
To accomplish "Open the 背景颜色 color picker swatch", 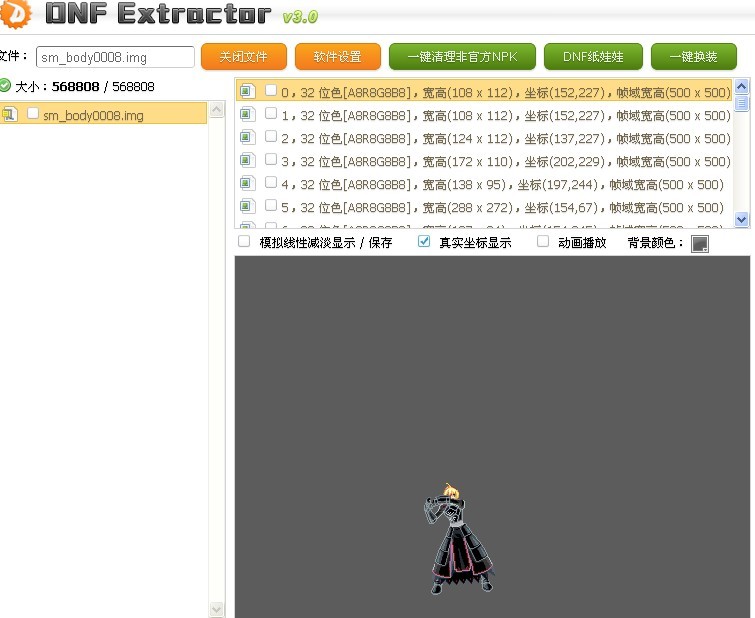I will tap(700, 244).
